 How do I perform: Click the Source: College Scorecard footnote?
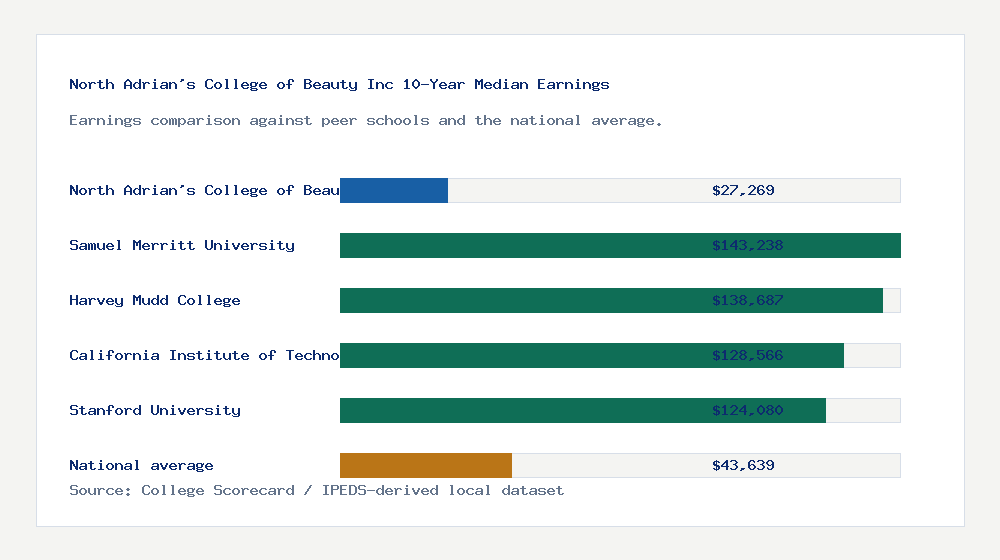pyautogui.click(x=316, y=490)
